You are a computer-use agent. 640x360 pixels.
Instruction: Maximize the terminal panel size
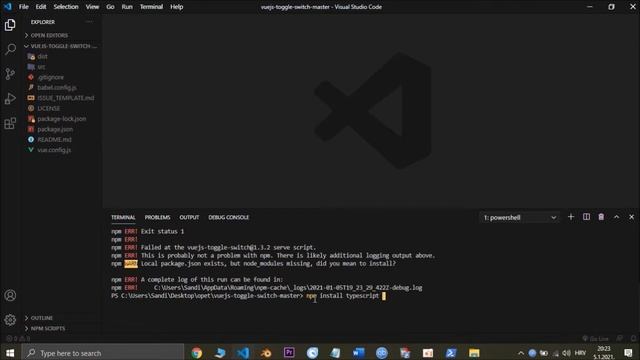tap(616, 217)
